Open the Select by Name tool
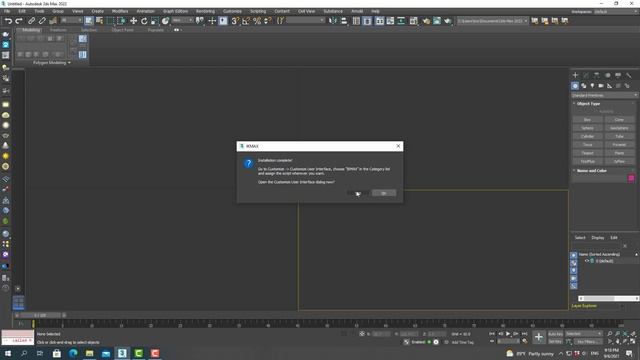The height and width of the screenshot is (360, 640). point(99,21)
